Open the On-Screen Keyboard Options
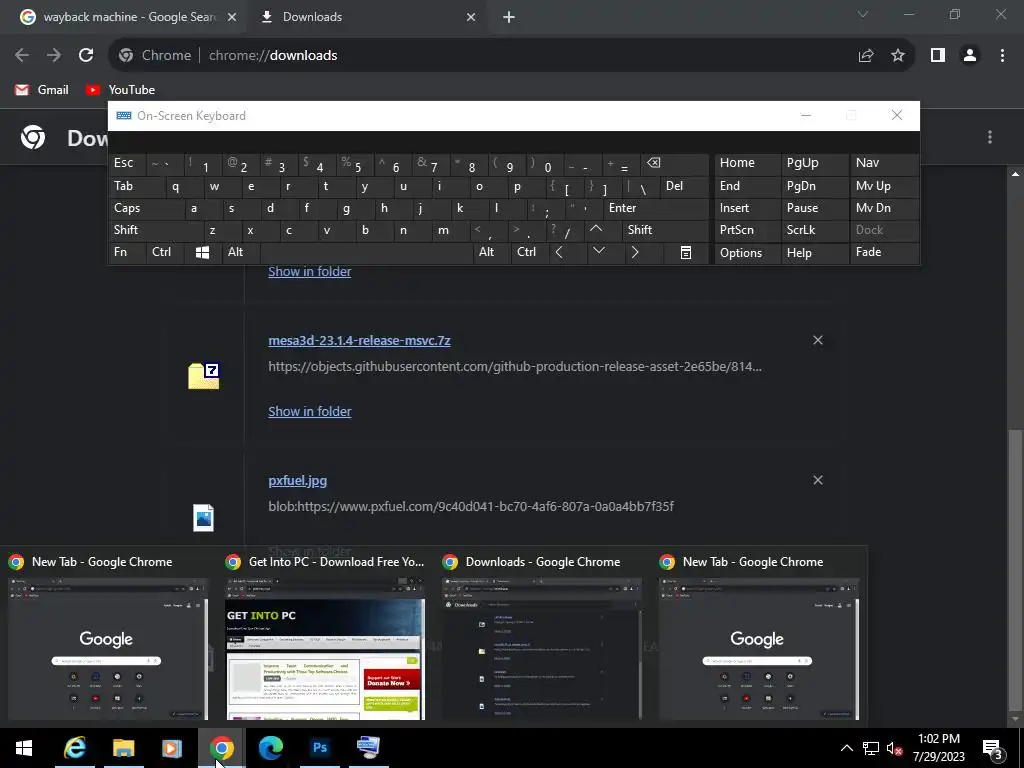Viewport: 1024px width, 768px height. point(747,253)
